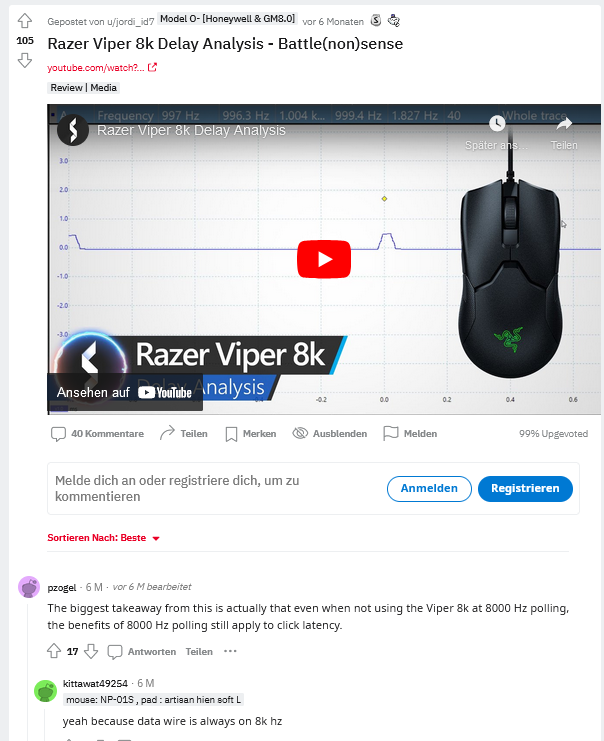Upvote the Razer Viper 8k post
The width and height of the screenshot is (604, 741).
pos(25,21)
